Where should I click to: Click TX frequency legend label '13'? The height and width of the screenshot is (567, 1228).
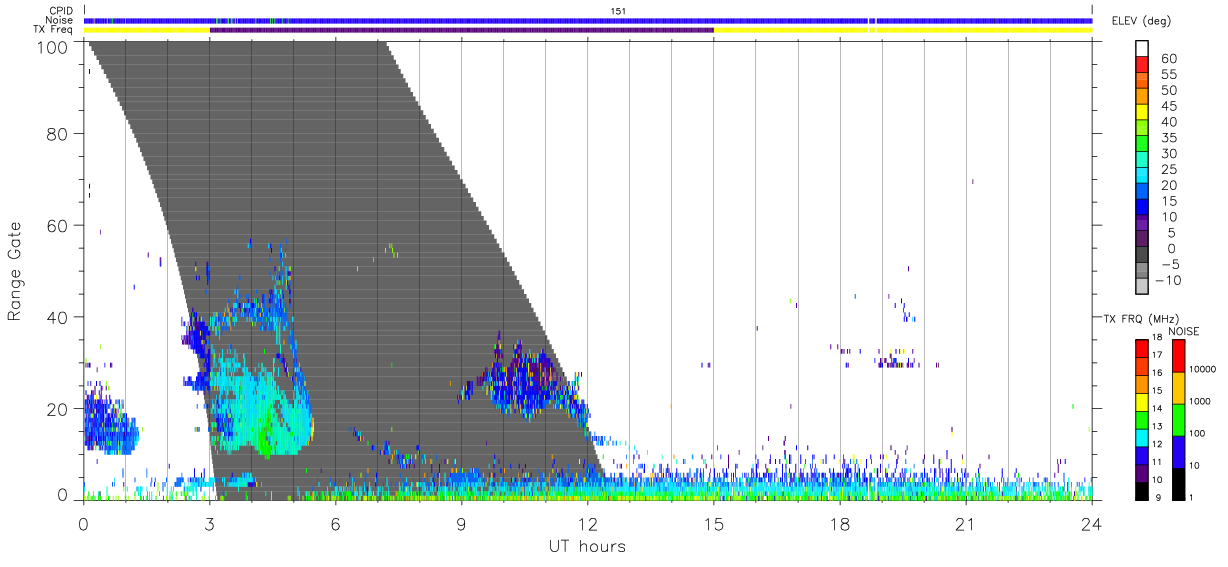(1156, 426)
